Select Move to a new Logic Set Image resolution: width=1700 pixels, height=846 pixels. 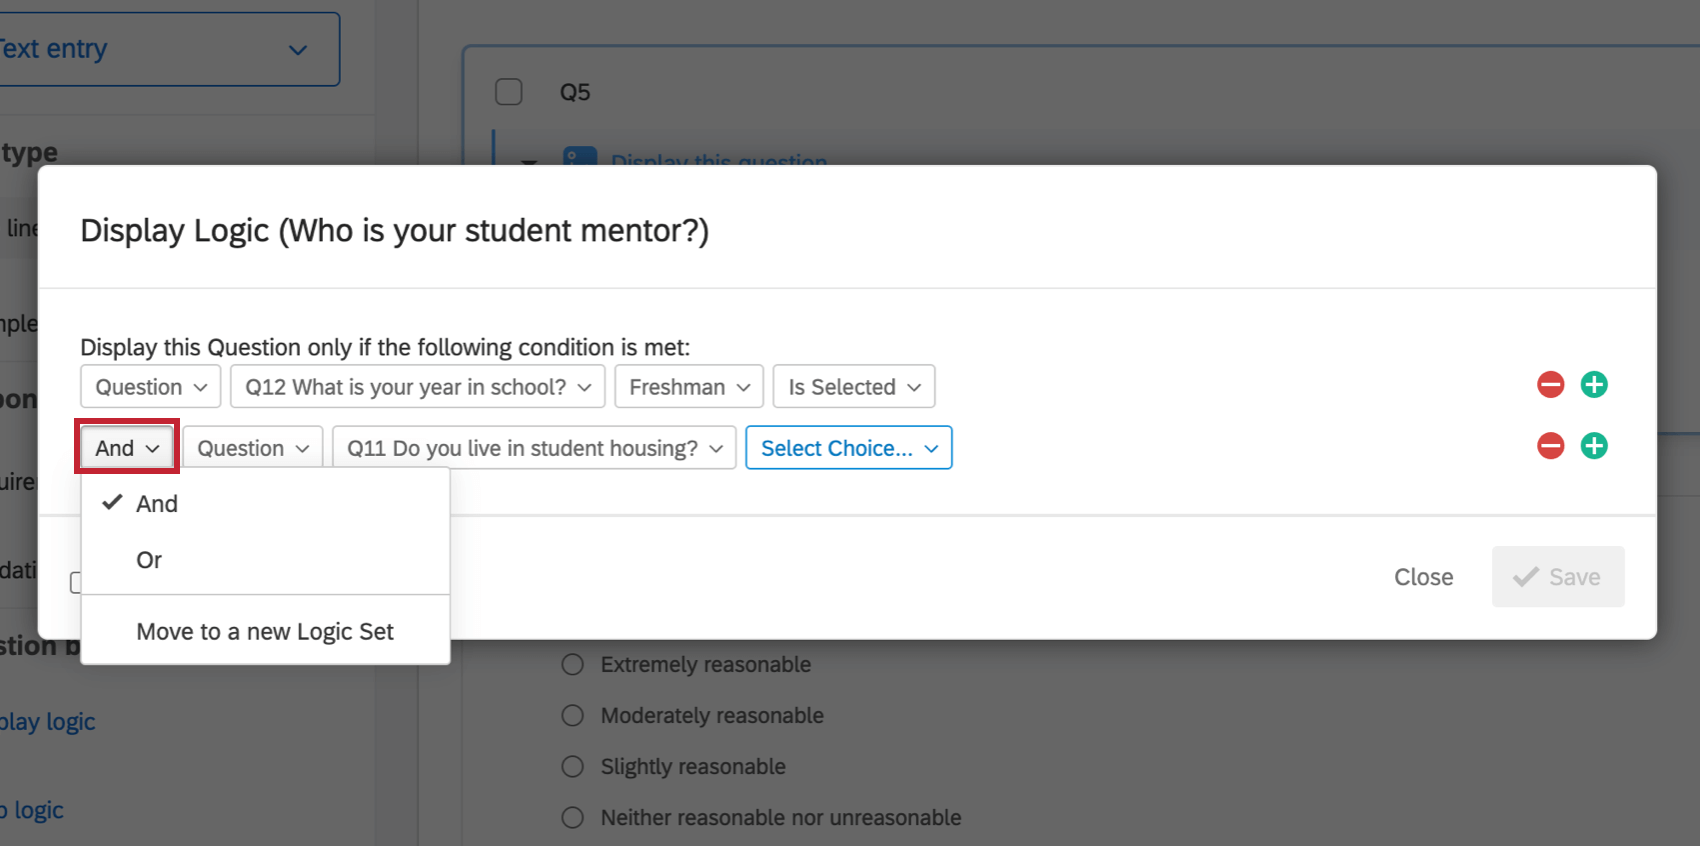(x=265, y=632)
